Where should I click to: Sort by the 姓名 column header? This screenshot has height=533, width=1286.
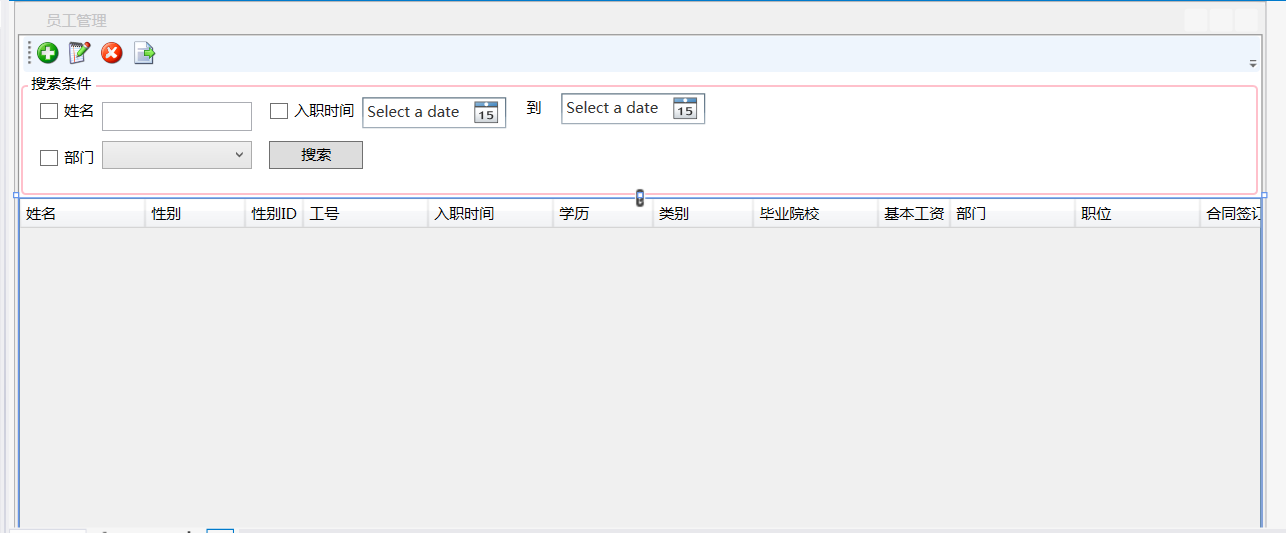click(x=82, y=214)
